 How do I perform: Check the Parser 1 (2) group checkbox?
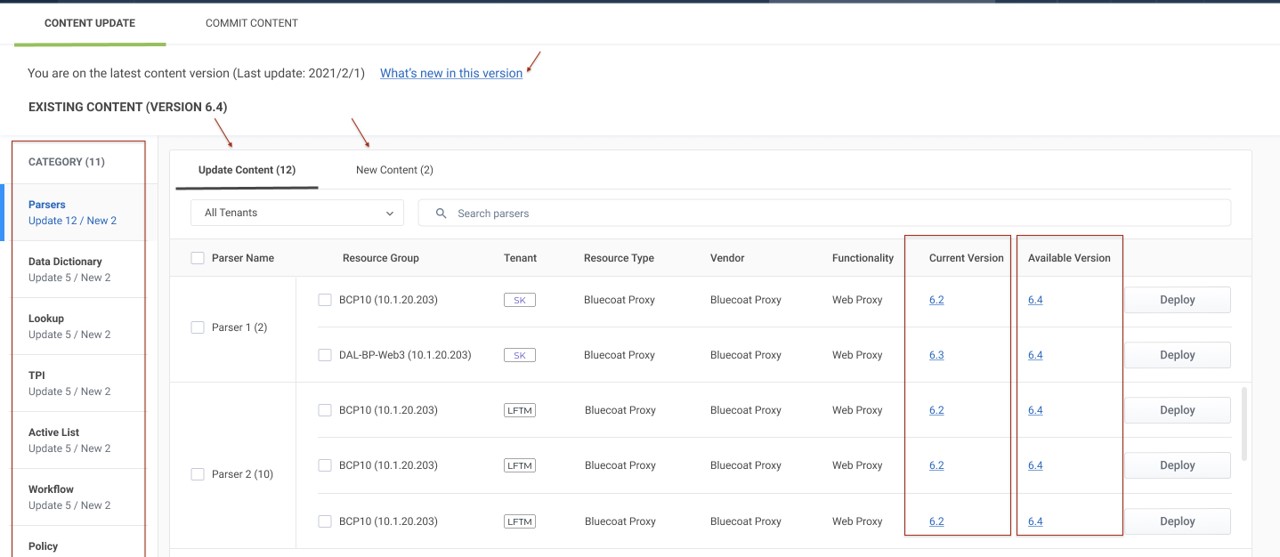[198, 327]
